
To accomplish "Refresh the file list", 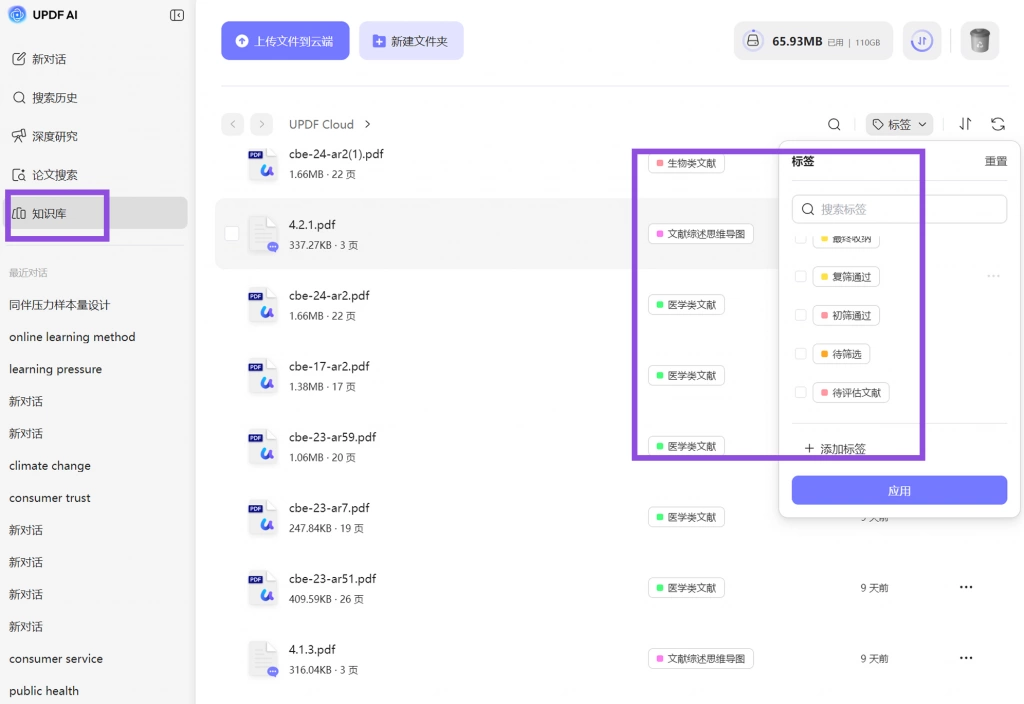I will [997, 124].
